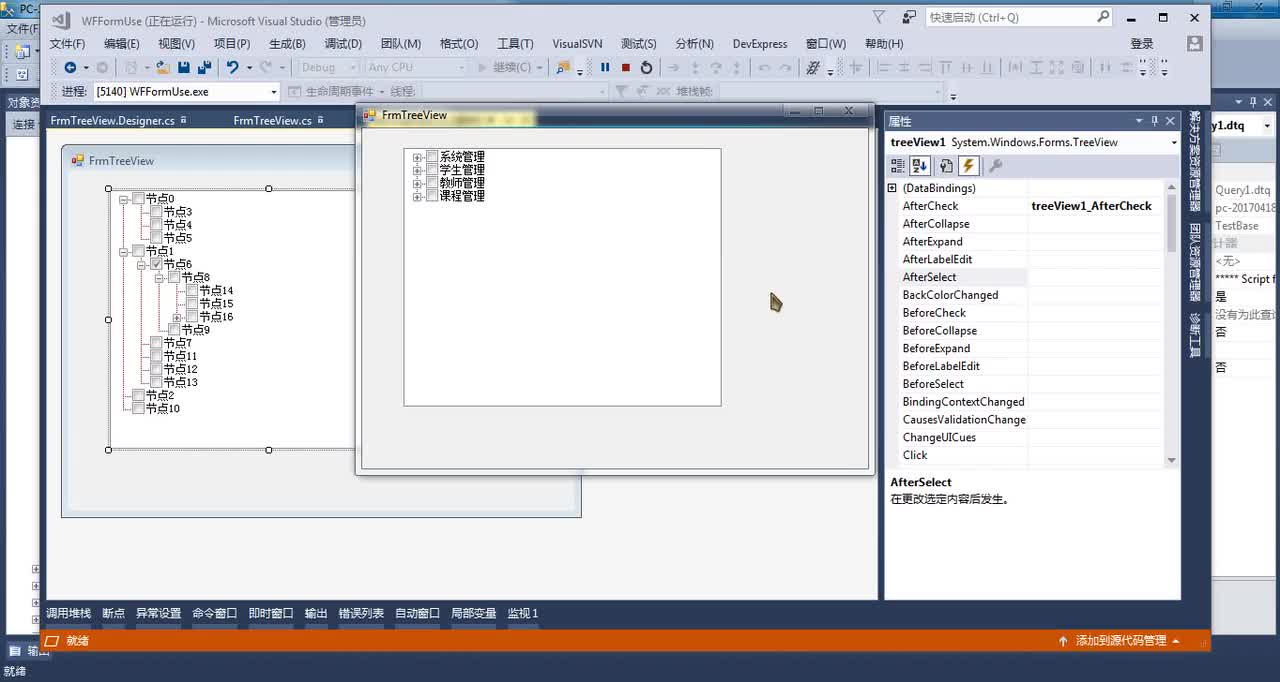
Task: Click the Visual Studio logo in the title bar
Action: (x=61, y=20)
